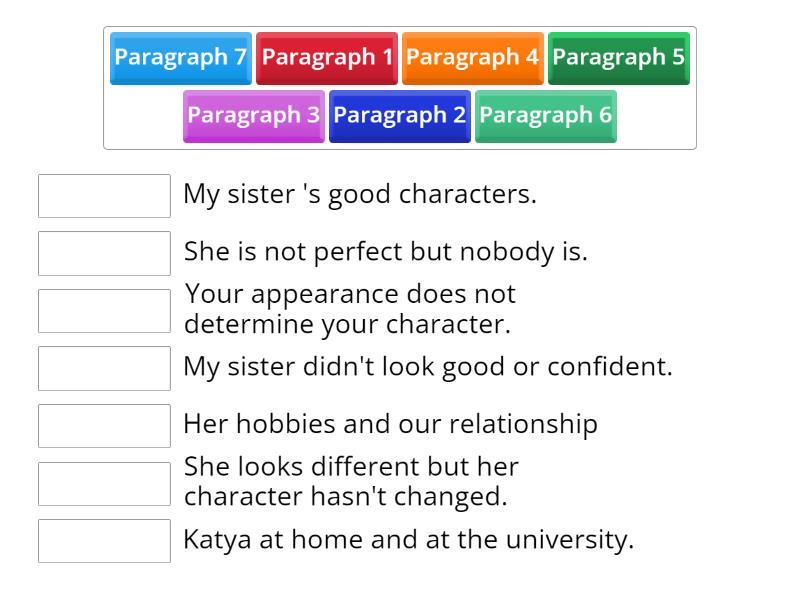Select the answer slot for 'Her hobbies and our relationship'
800x600 pixels.
tap(104, 425)
